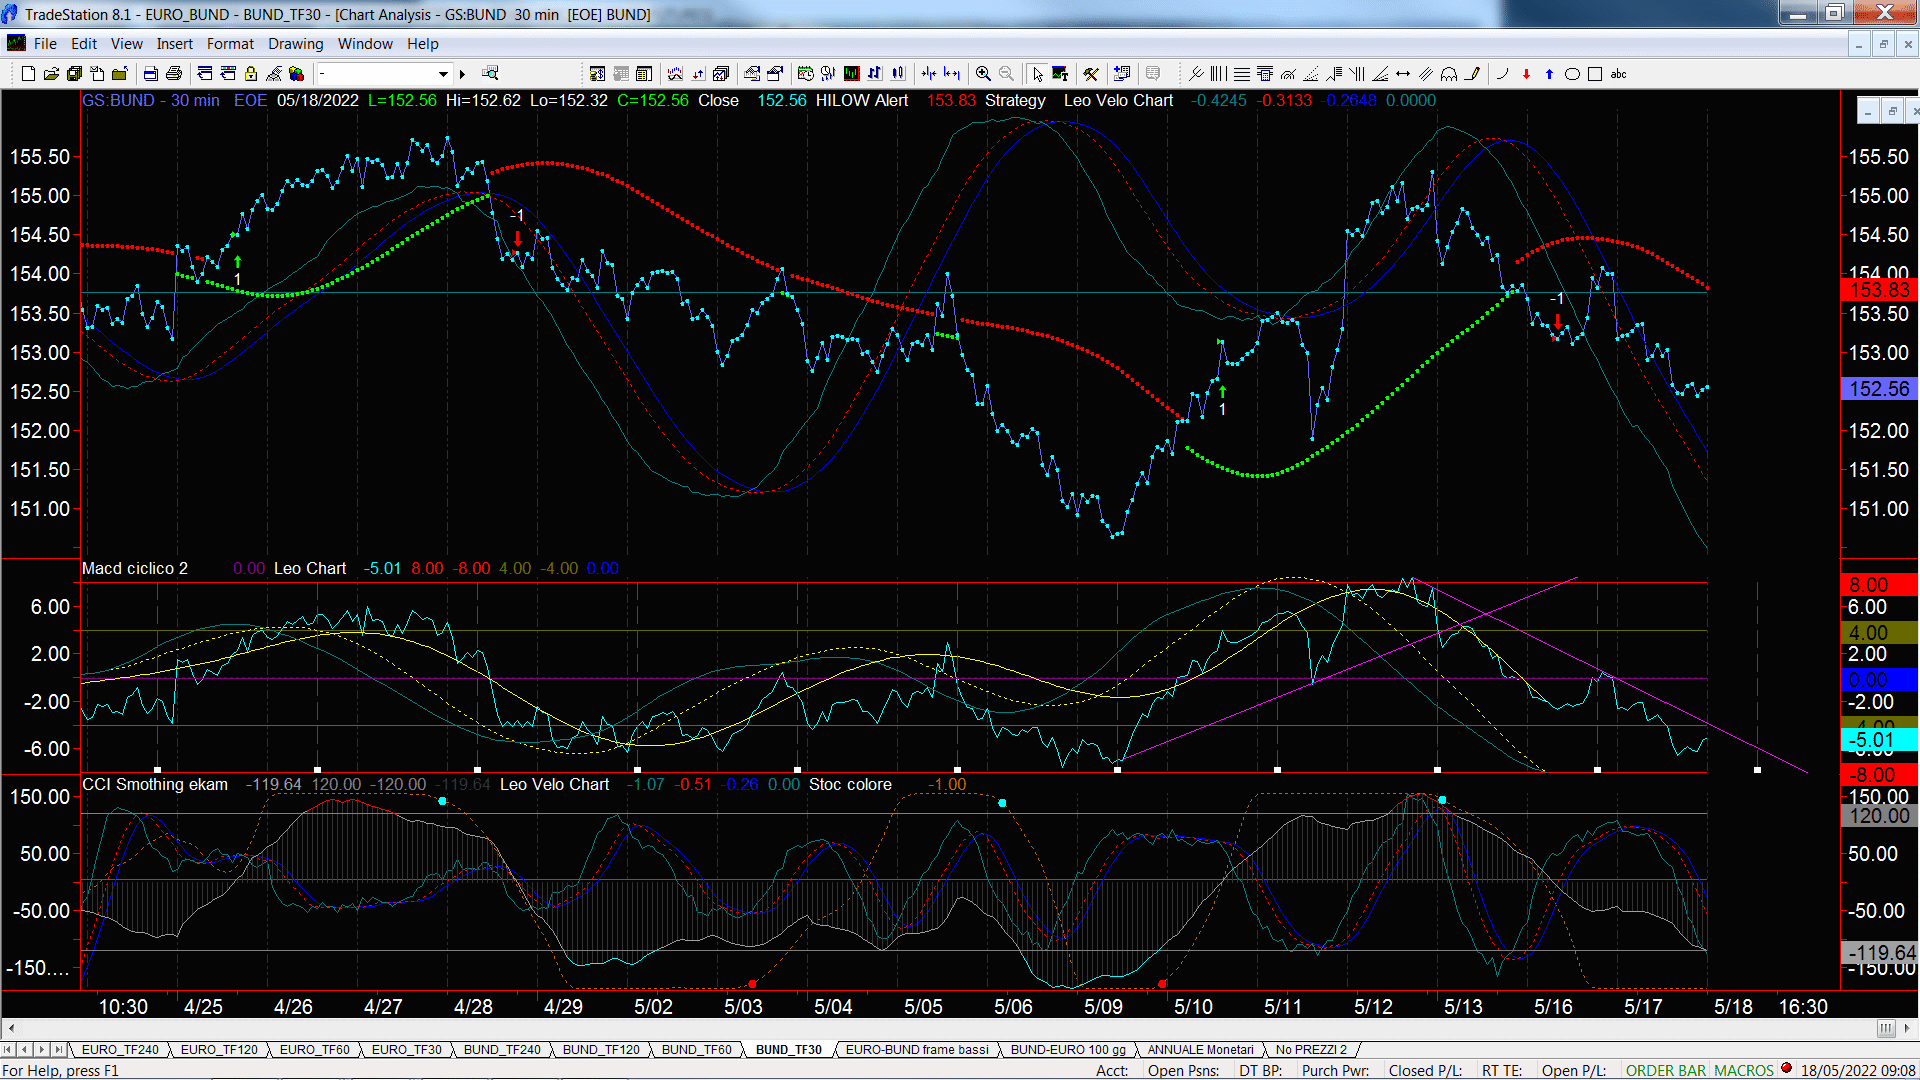Viewport: 1920px width, 1080px height.
Task: Open the Drawing menu
Action: pos(295,43)
